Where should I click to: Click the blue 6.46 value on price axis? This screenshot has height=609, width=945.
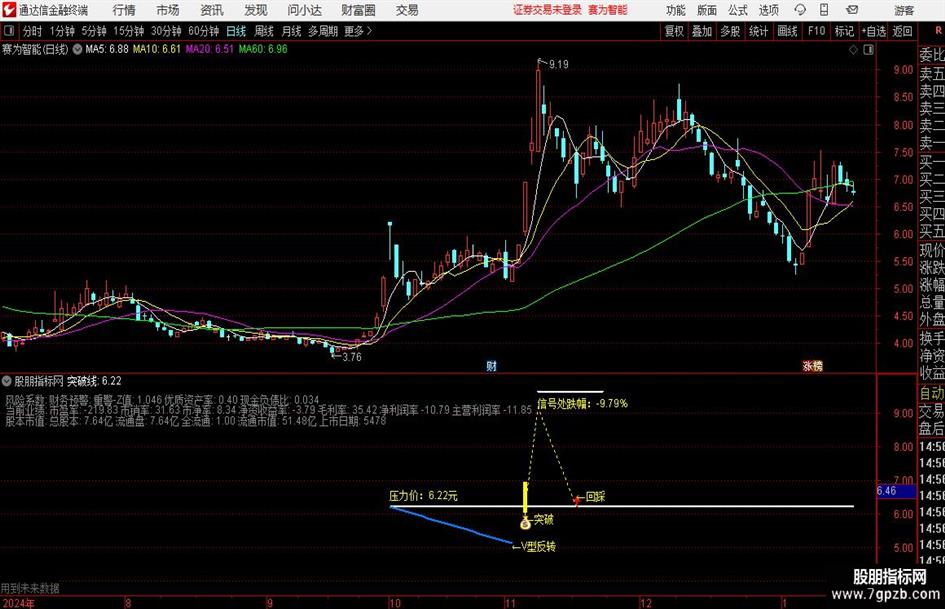point(895,491)
